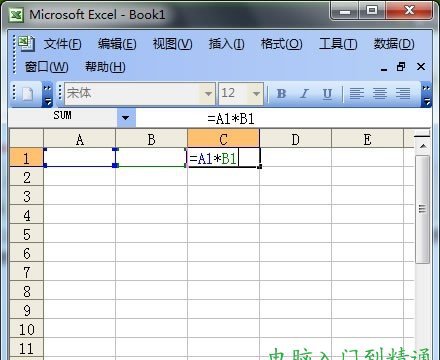Click the Name Box showing SUM
This screenshot has width=440, height=360.
pyautogui.click(x=63, y=118)
